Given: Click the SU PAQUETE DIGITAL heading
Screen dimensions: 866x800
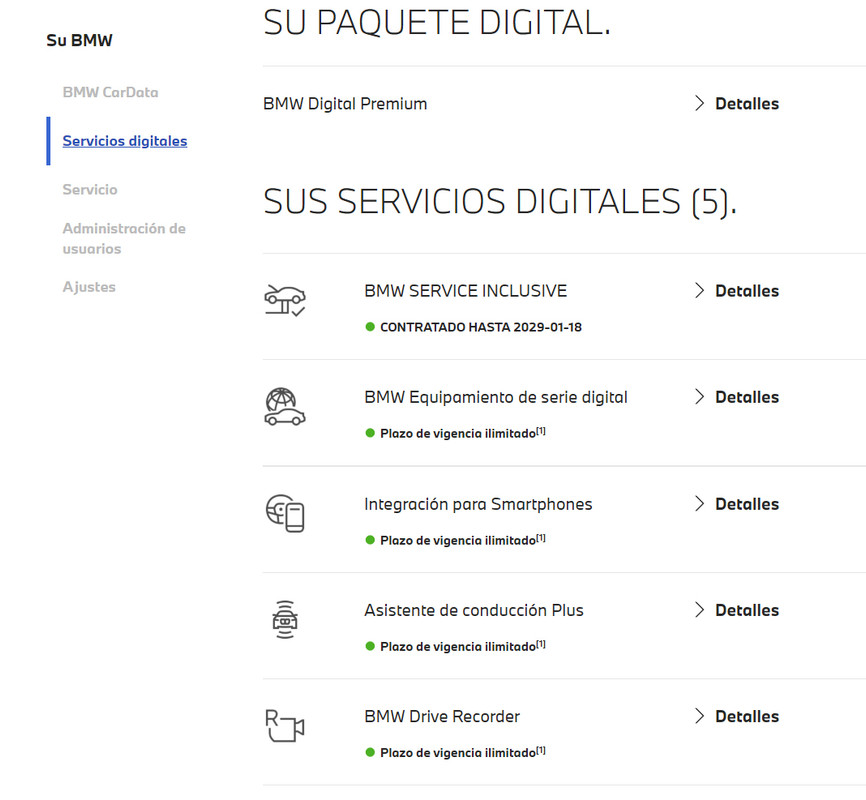Looking at the screenshot, I should click(x=437, y=23).
